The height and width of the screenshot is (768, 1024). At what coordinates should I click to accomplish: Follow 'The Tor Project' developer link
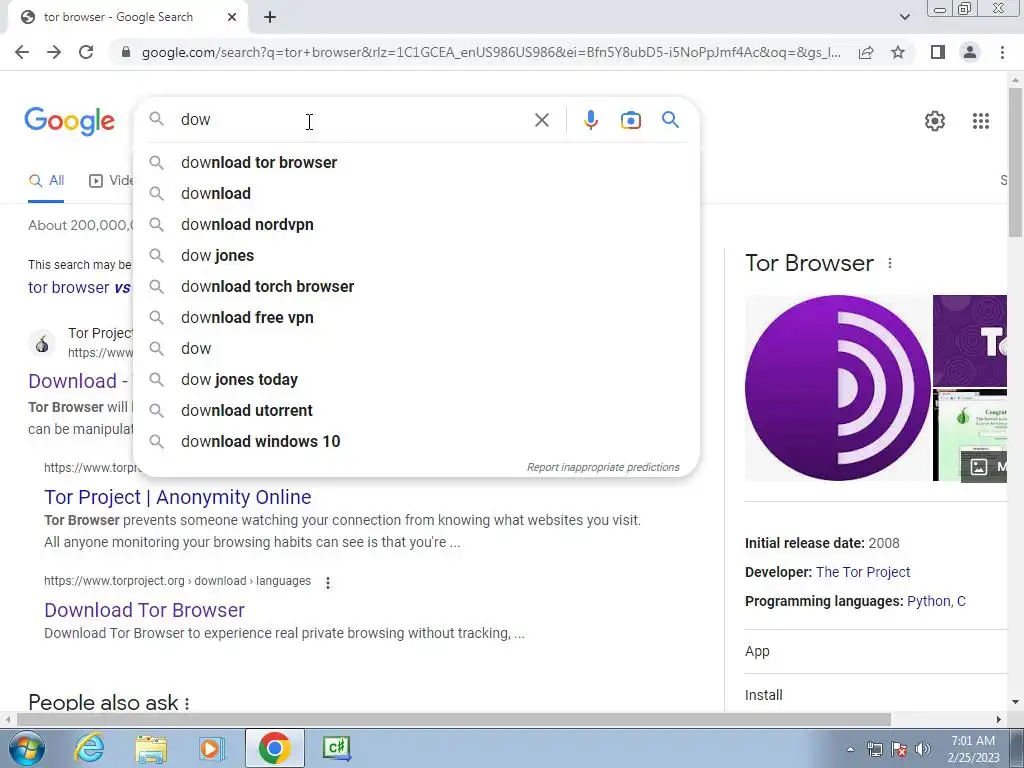[863, 572]
